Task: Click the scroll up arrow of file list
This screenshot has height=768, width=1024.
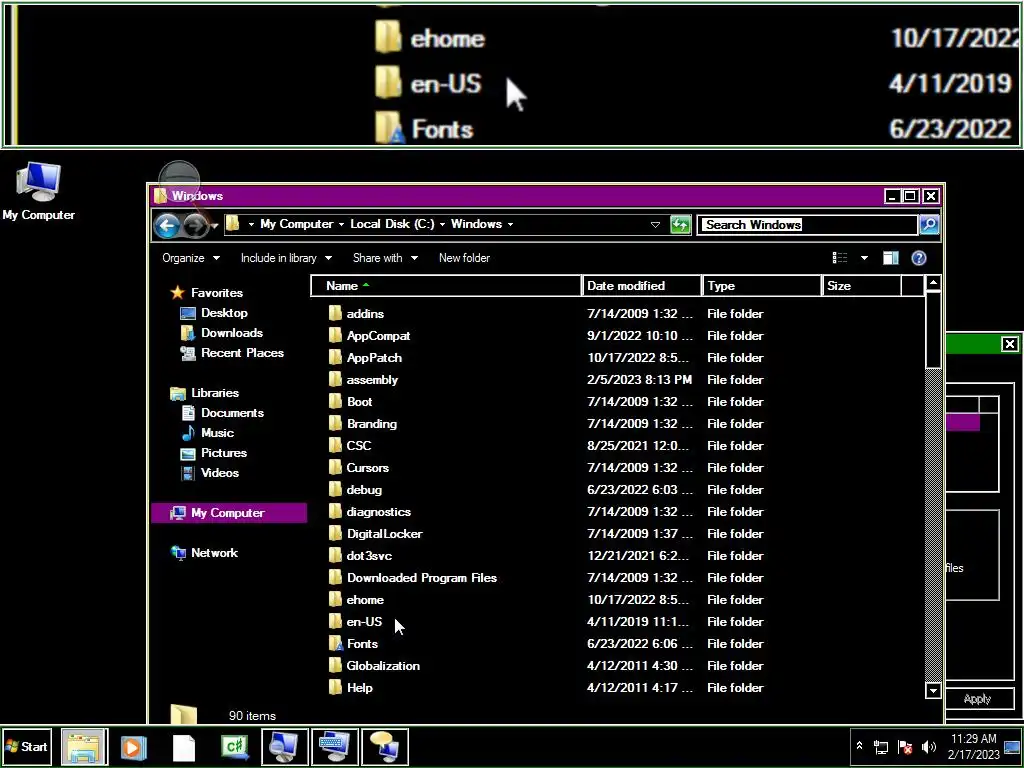Action: (x=933, y=283)
